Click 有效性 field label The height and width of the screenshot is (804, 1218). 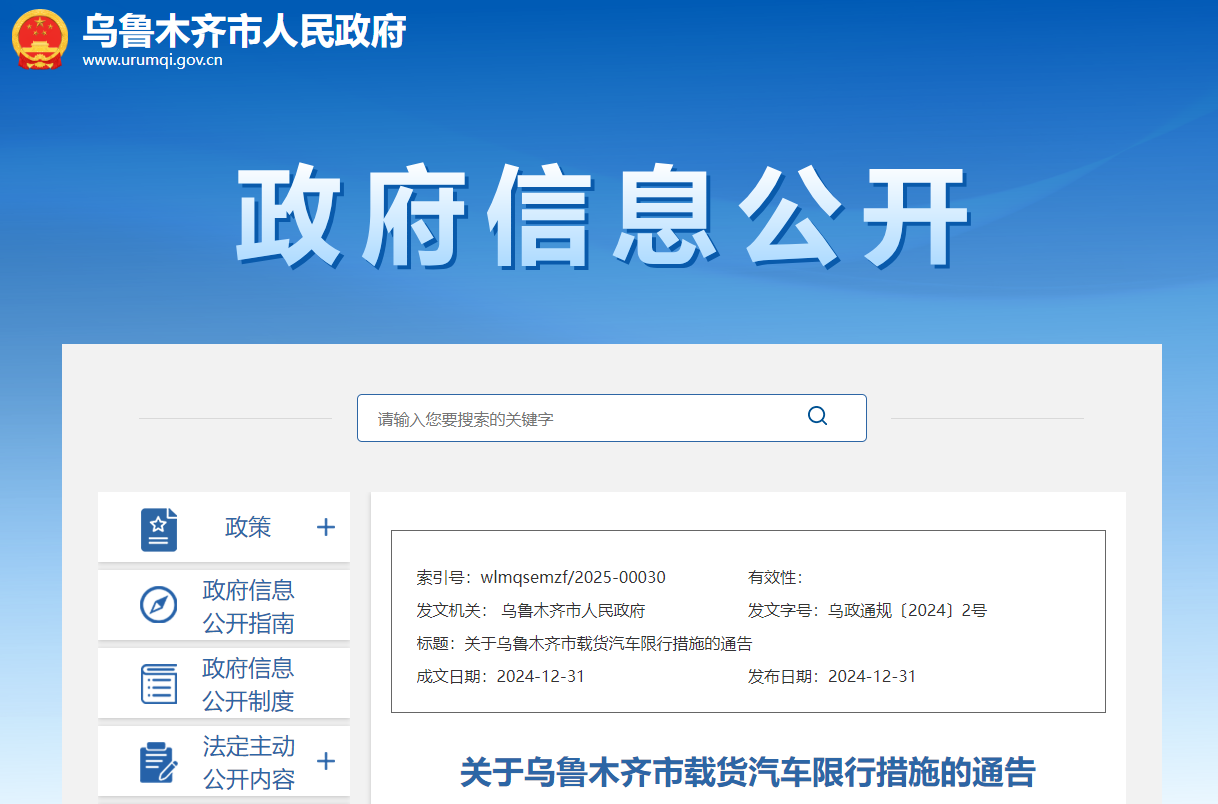click(775, 577)
